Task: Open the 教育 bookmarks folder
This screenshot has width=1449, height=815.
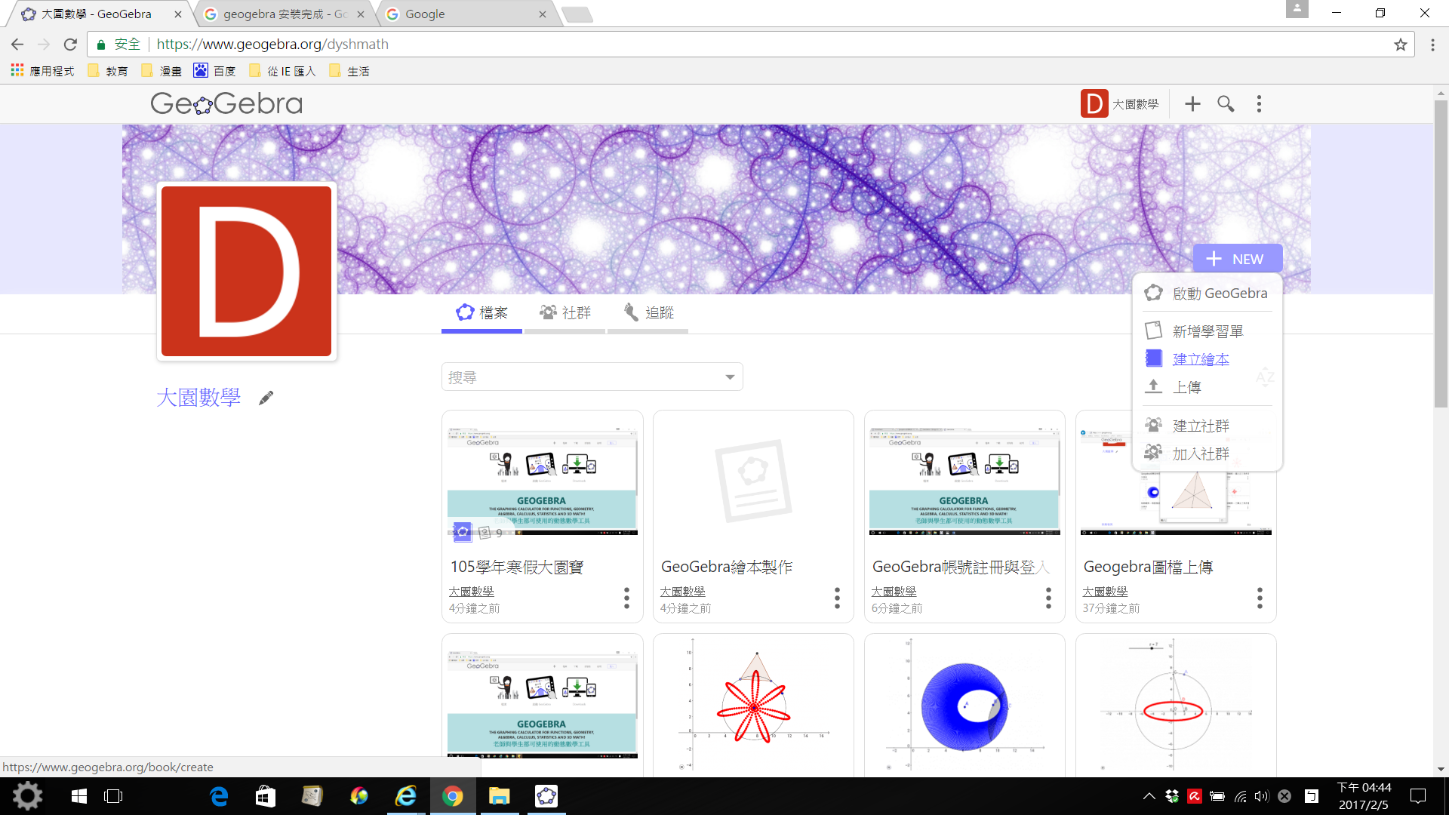Action: click(107, 71)
